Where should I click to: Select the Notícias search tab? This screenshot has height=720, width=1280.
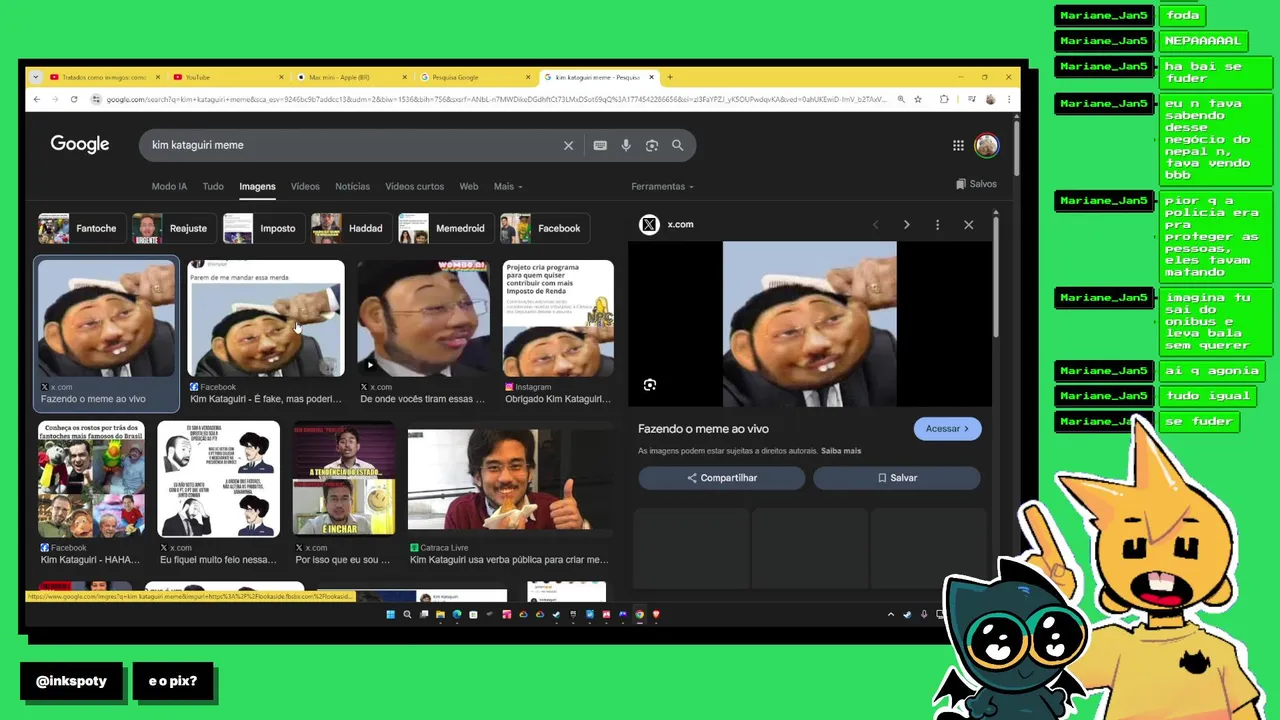[352, 186]
